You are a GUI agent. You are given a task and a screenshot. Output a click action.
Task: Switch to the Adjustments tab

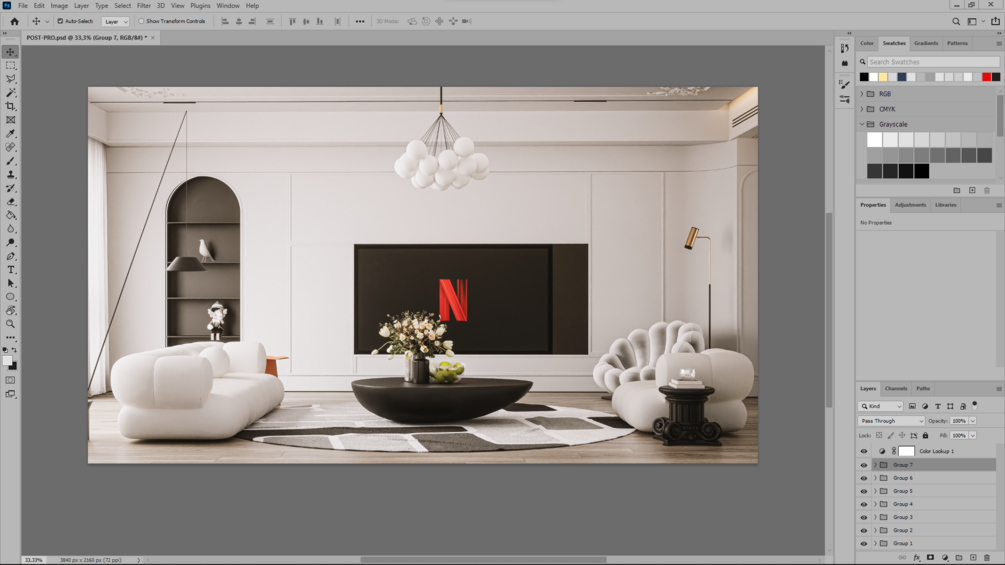pos(910,205)
